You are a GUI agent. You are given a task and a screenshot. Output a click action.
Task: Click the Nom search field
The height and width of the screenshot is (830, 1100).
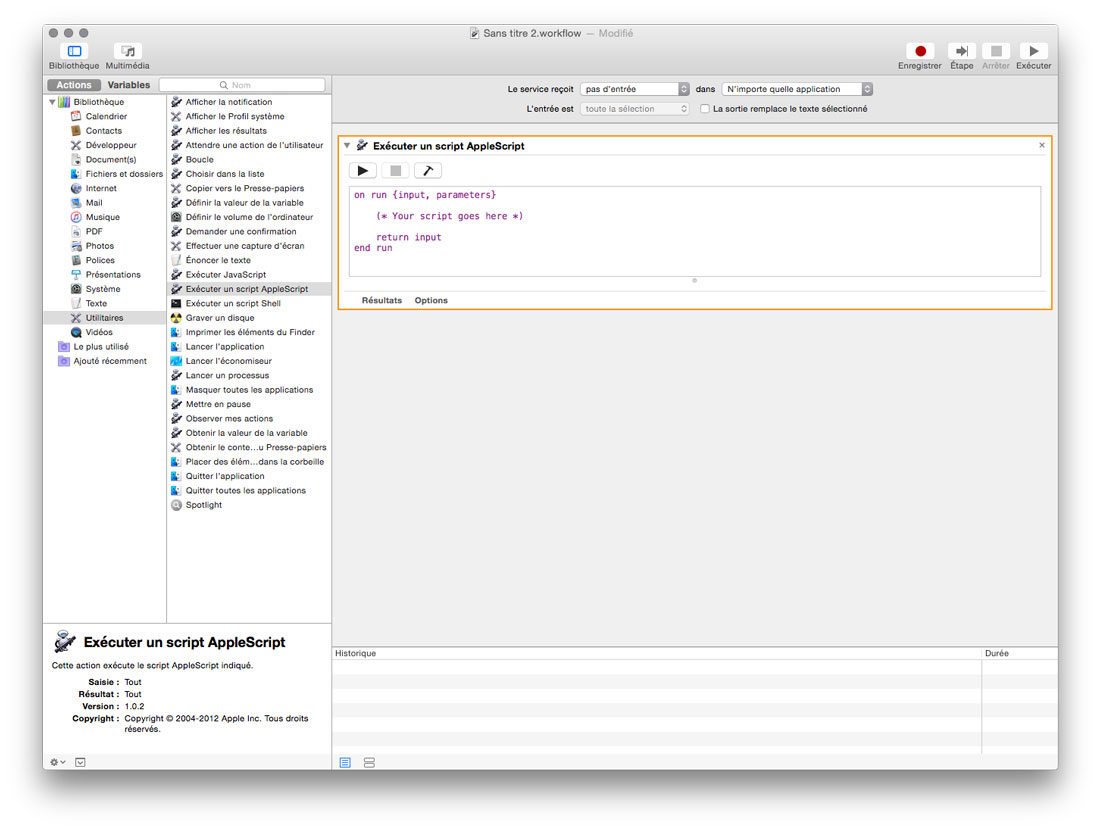tap(242, 85)
